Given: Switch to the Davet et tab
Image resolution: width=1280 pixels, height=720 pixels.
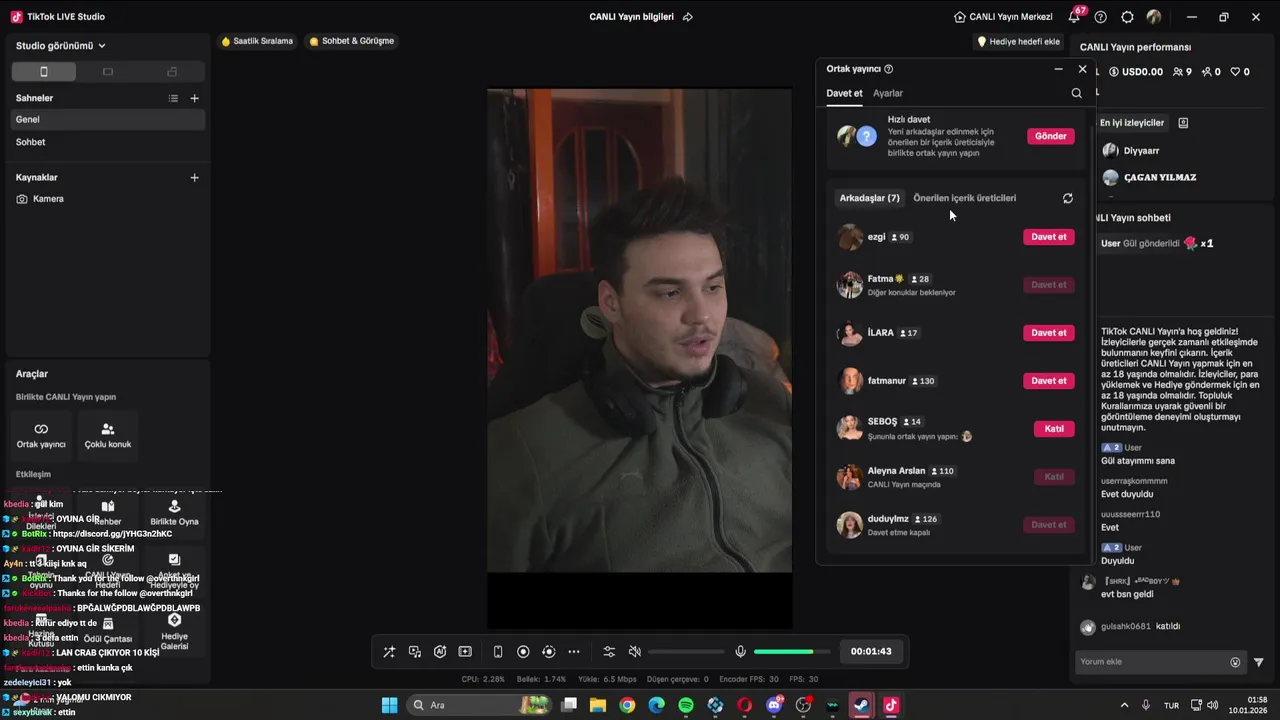Looking at the screenshot, I should click(x=844, y=93).
